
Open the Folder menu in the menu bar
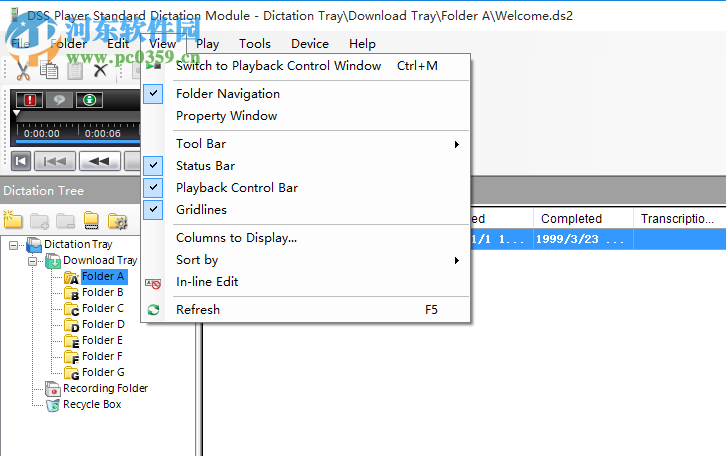[69, 44]
